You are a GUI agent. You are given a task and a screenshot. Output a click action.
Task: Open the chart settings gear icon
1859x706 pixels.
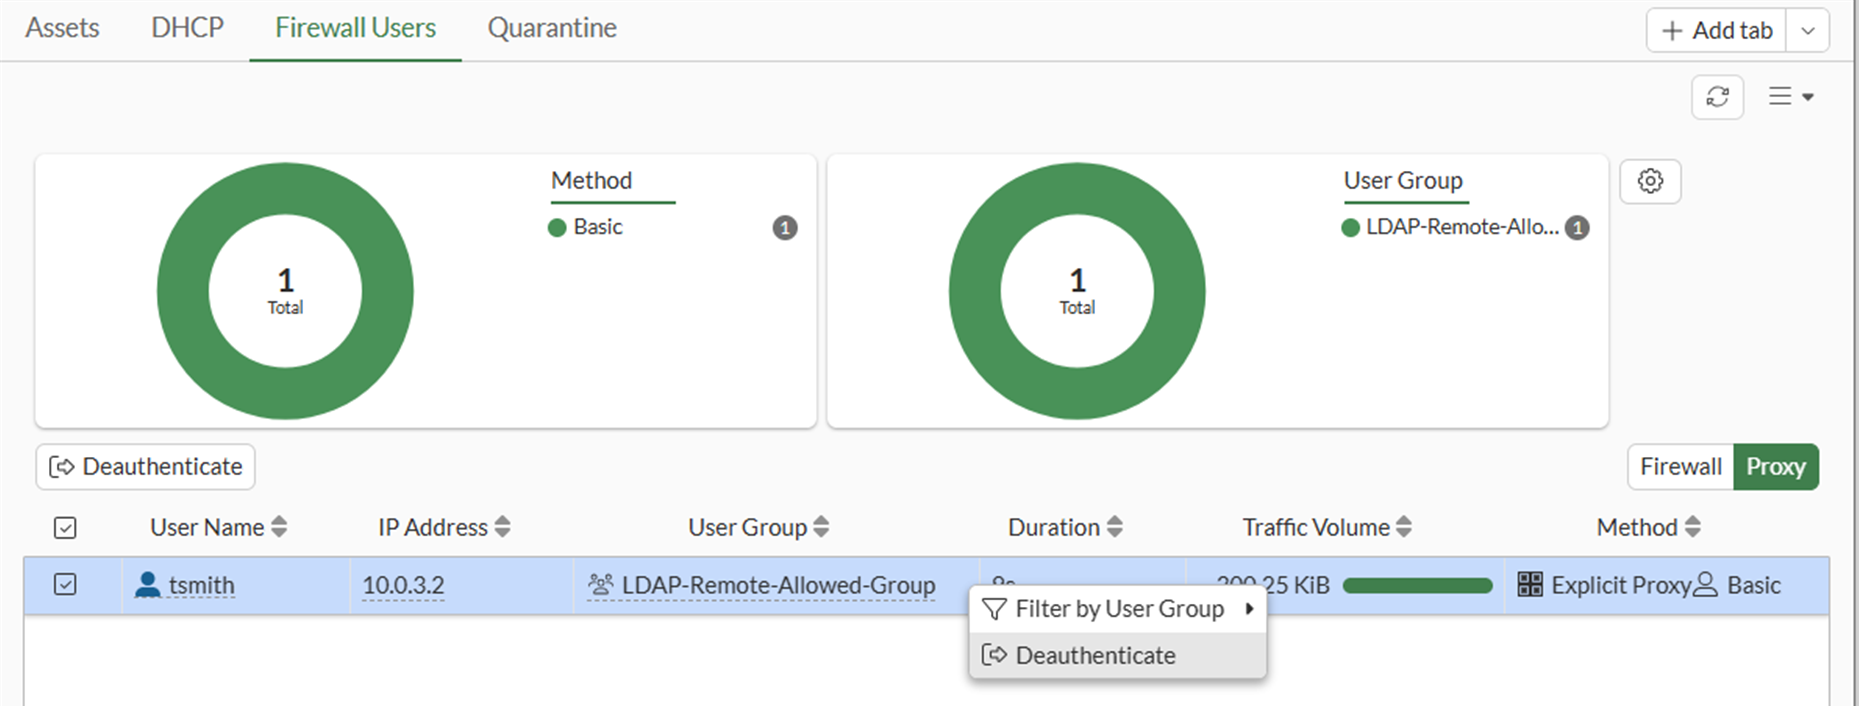coord(1650,181)
